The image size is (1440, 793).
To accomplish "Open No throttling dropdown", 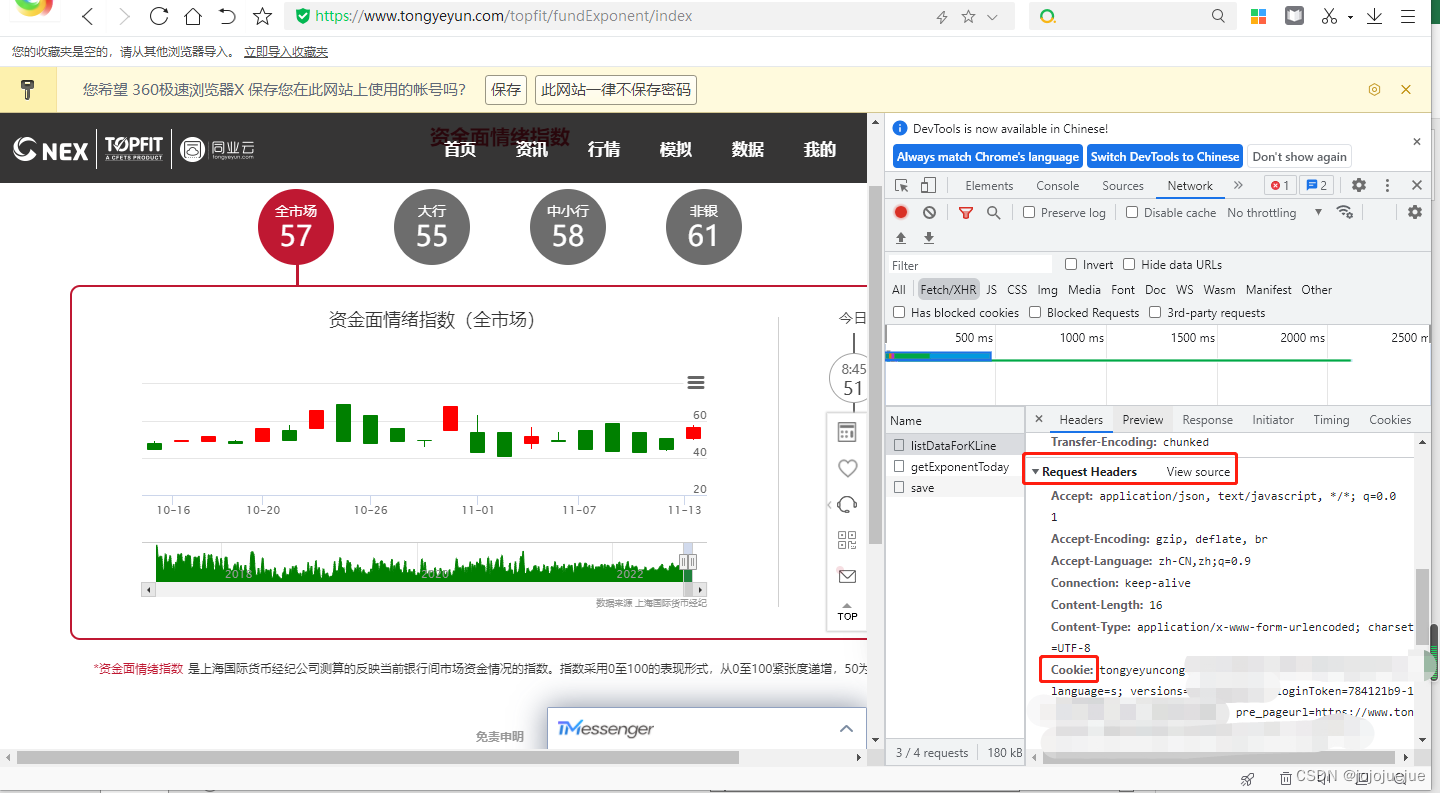I will tap(1275, 212).
